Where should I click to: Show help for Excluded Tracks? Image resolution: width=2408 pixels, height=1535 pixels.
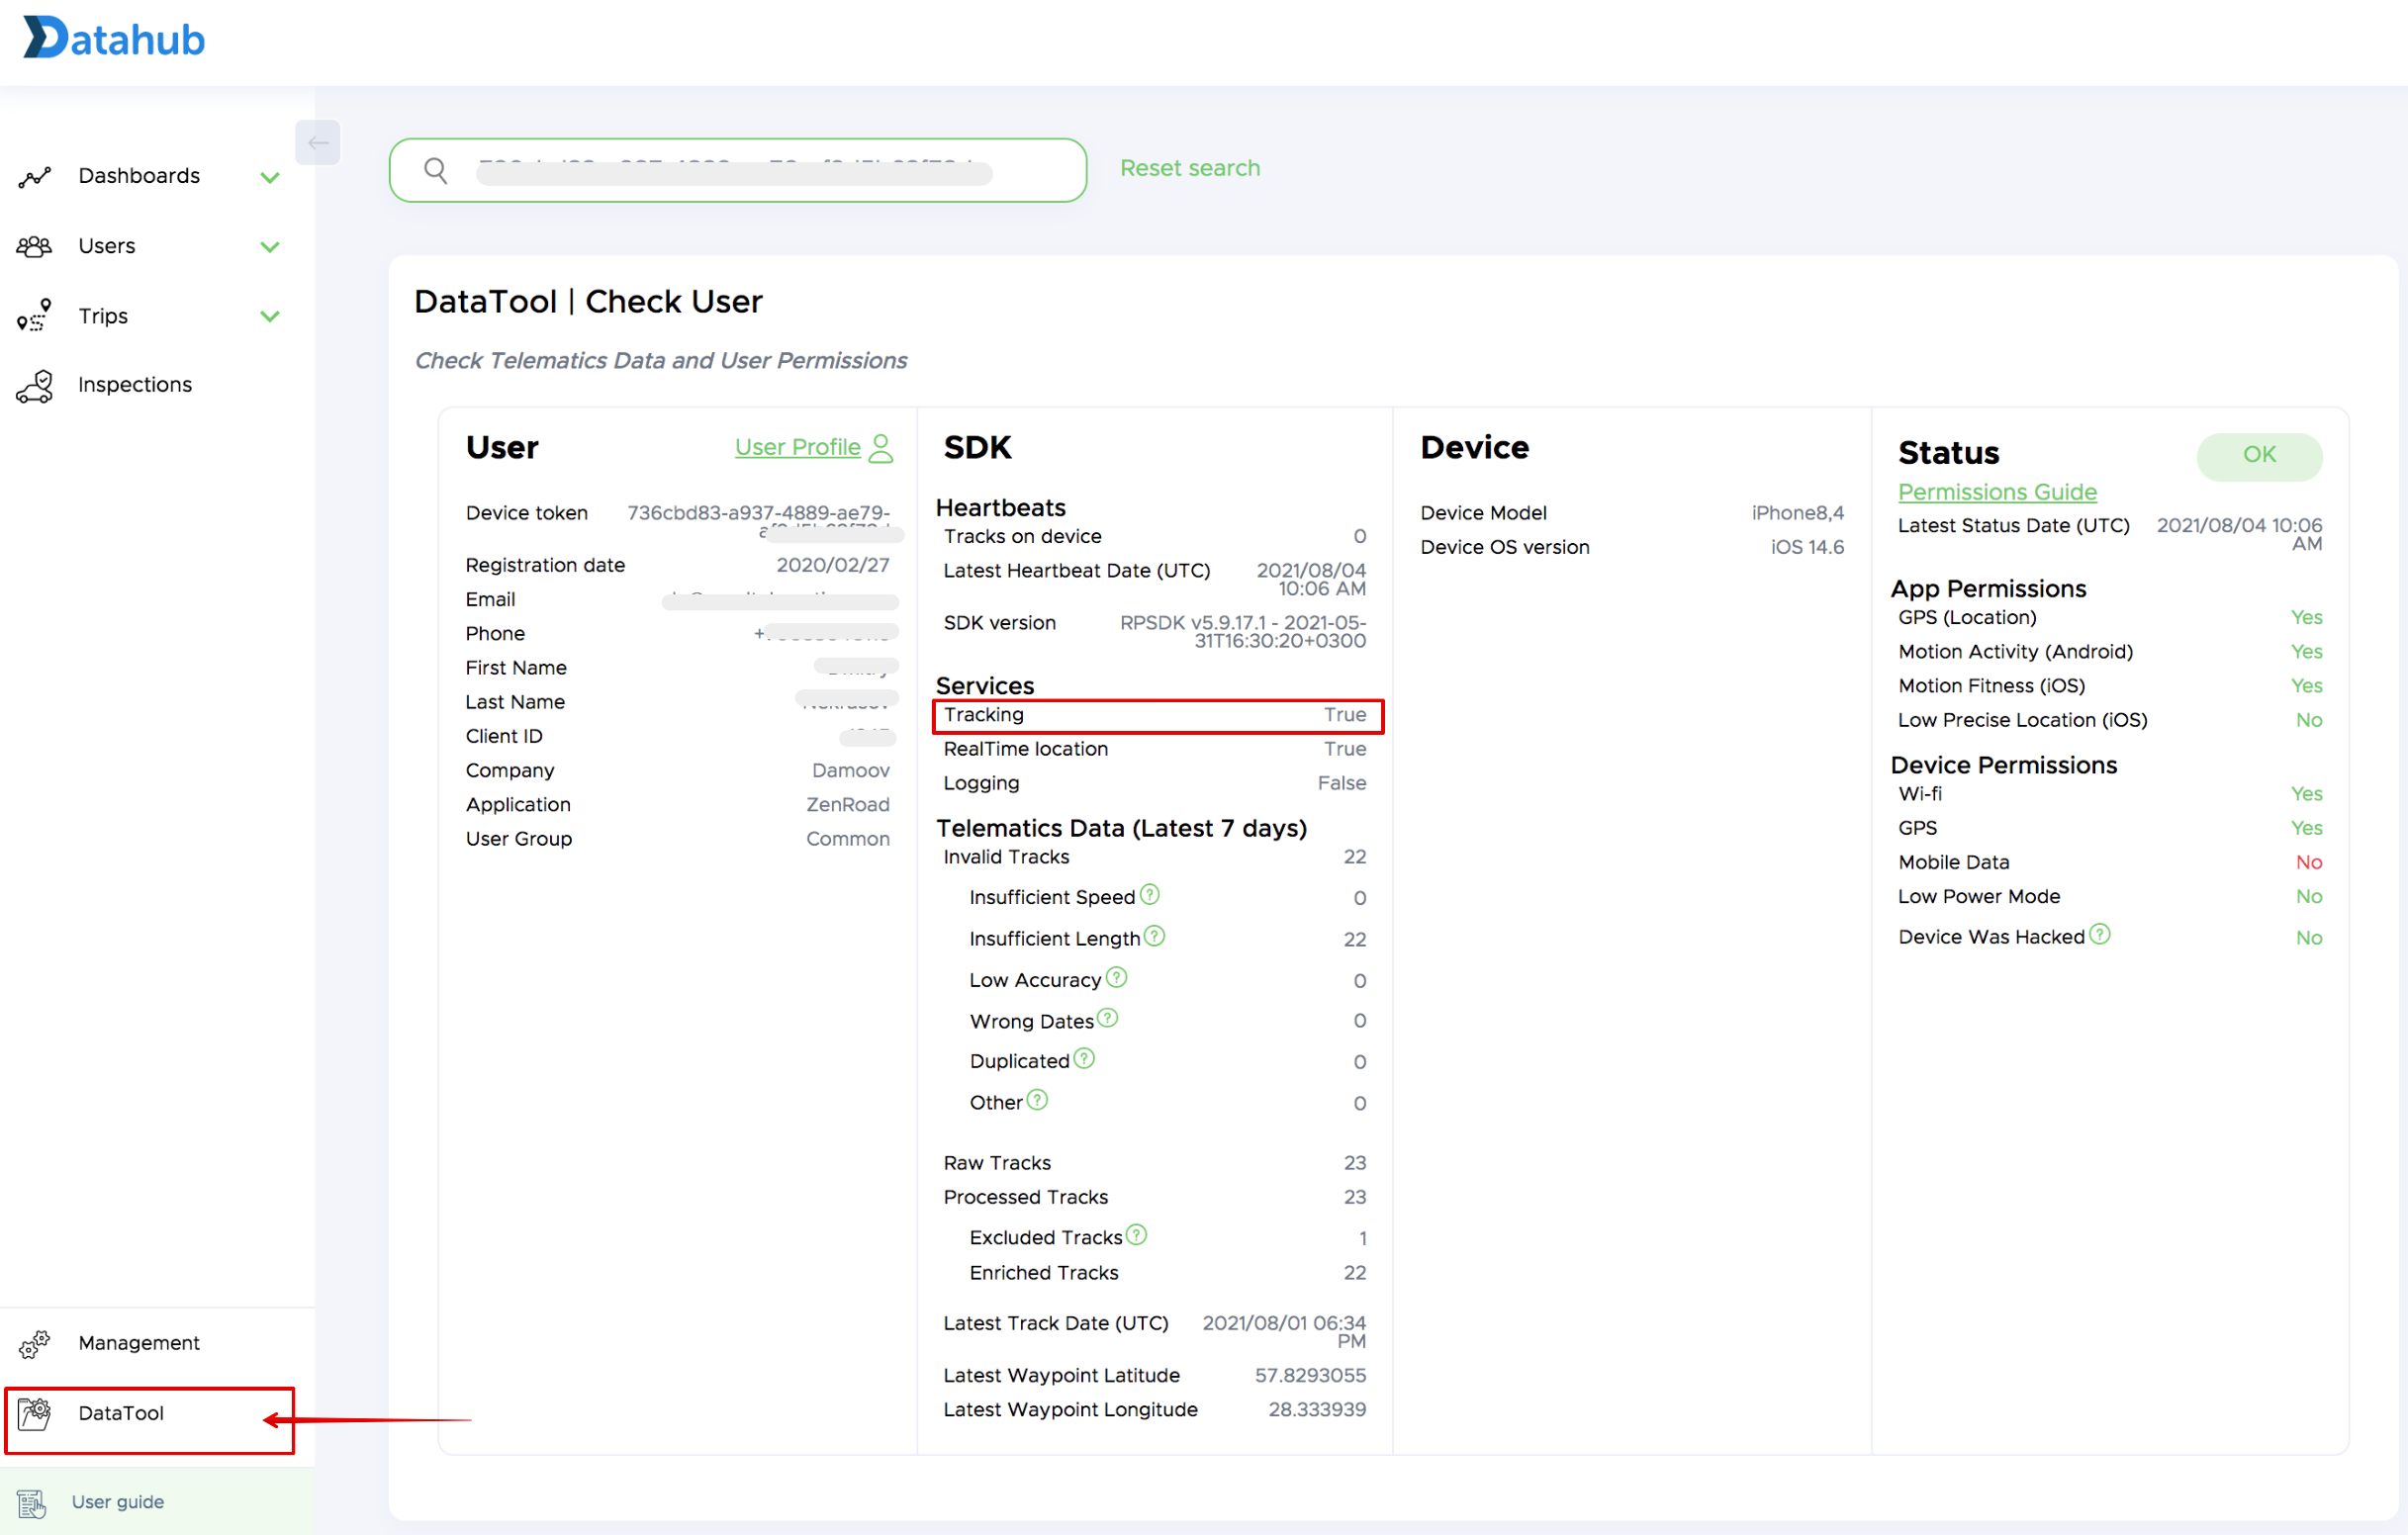[x=1136, y=1235]
